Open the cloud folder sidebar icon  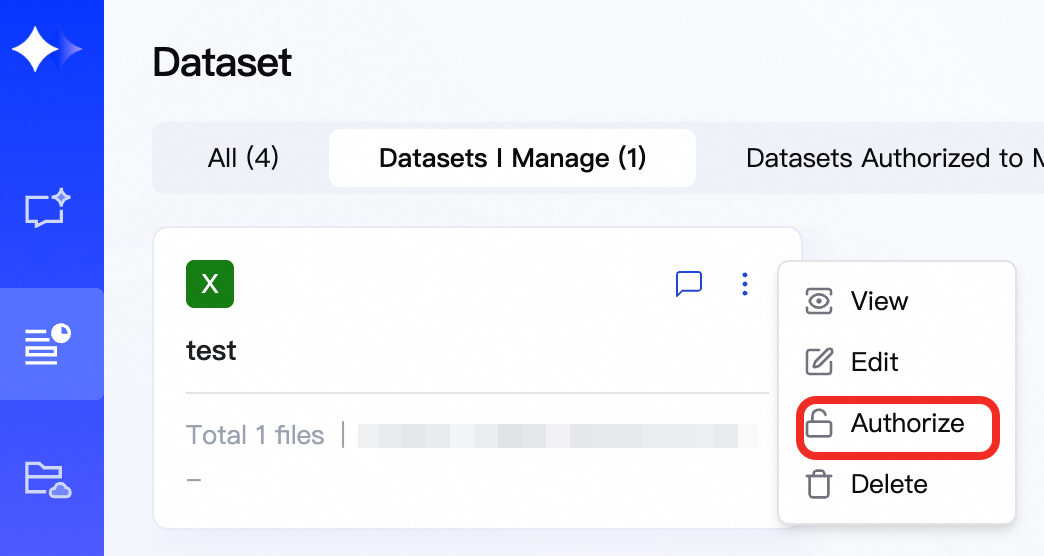47,480
